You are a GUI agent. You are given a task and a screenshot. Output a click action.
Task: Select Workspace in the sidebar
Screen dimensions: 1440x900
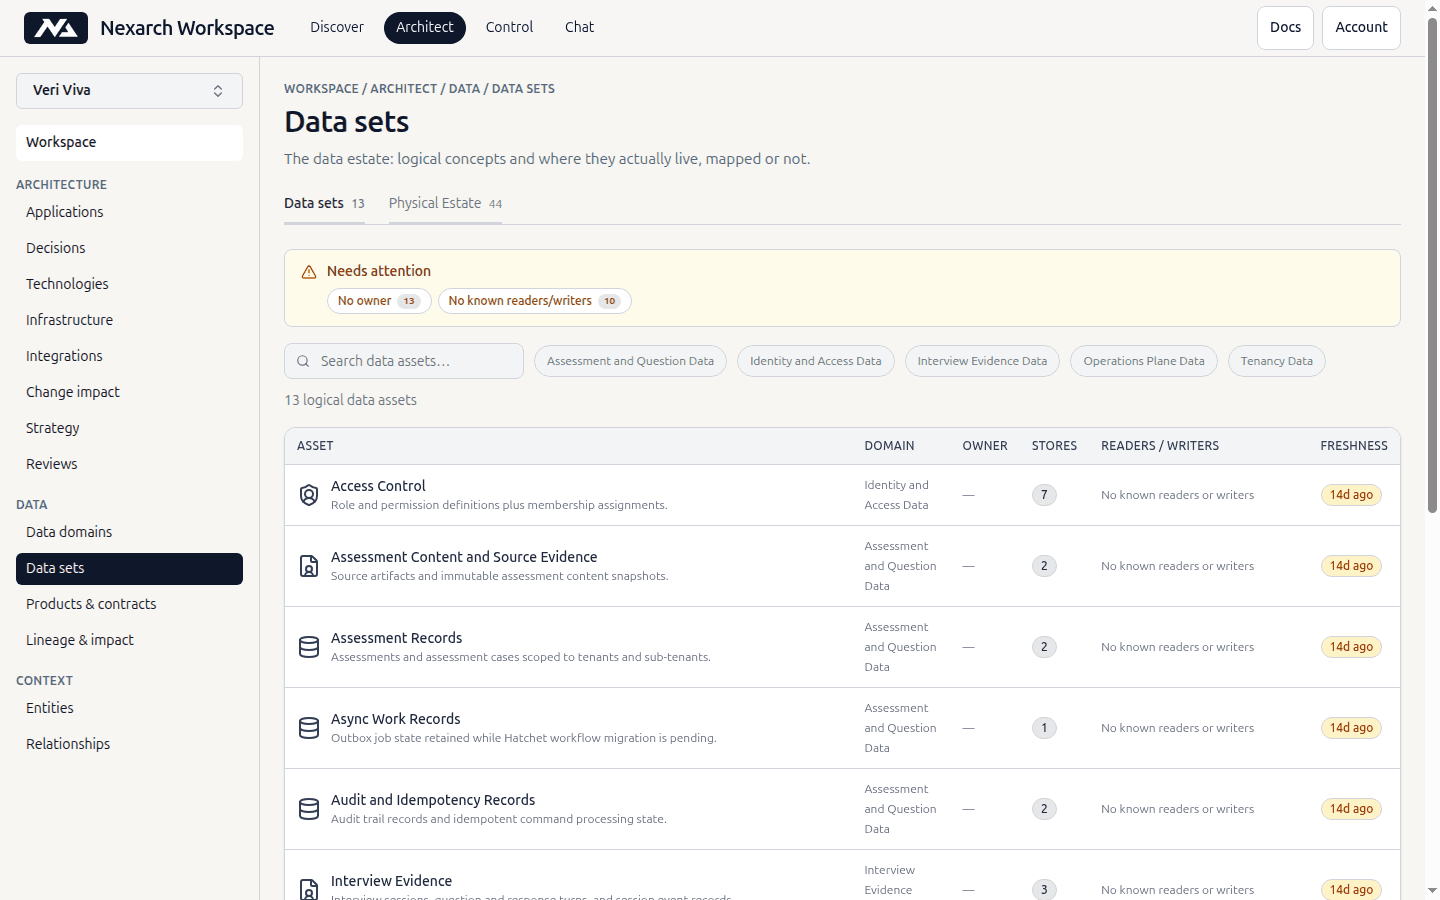click(129, 143)
